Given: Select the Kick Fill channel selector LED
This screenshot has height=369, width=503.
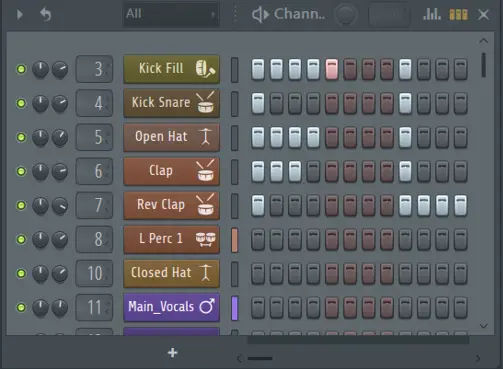Looking at the screenshot, I should click(x=235, y=70).
